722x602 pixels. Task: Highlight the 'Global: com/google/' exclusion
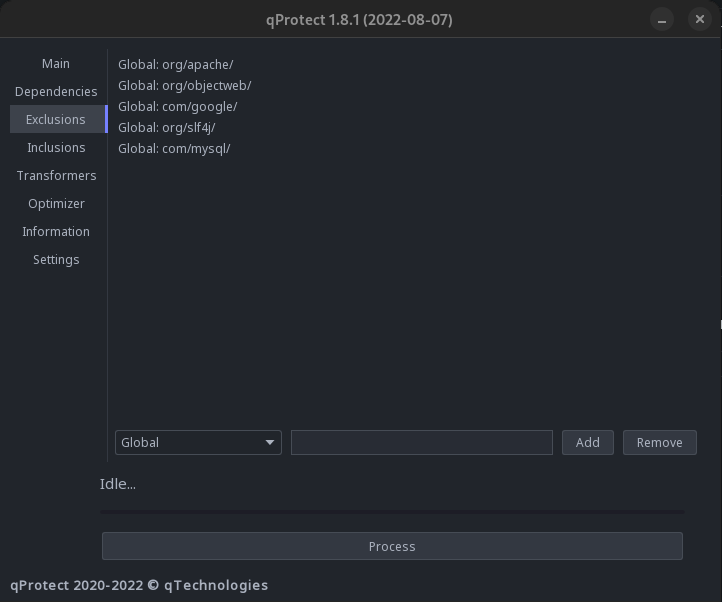tap(178, 106)
